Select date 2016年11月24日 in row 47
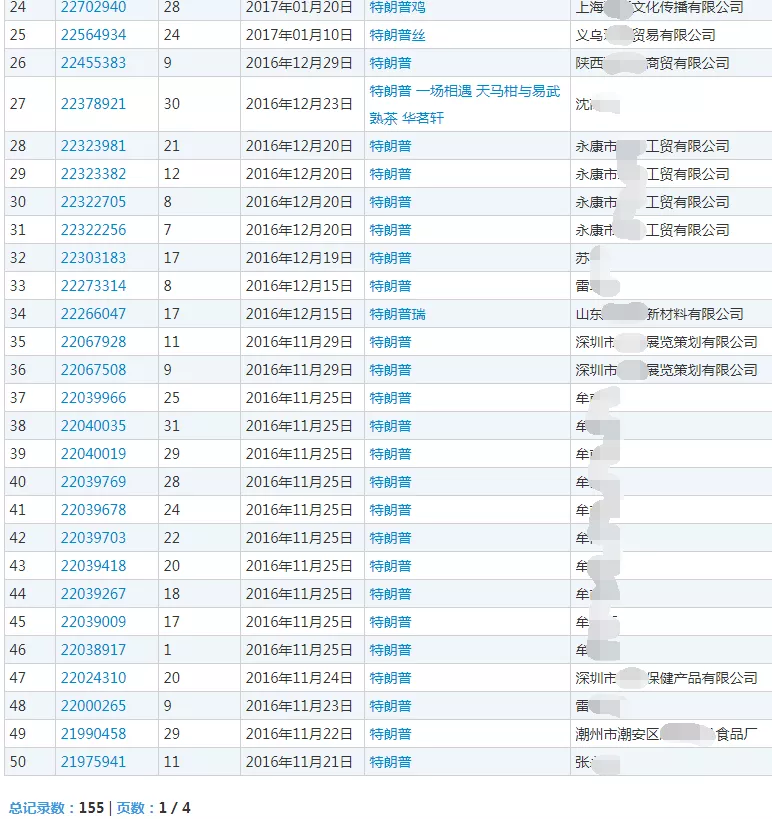772x819 pixels. coord(299,678)
